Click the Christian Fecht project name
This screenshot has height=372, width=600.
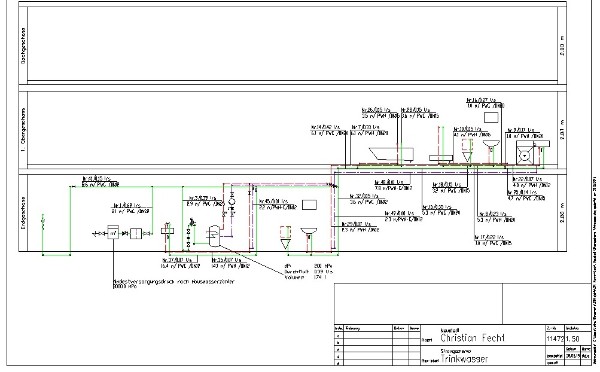pos(473,338)
